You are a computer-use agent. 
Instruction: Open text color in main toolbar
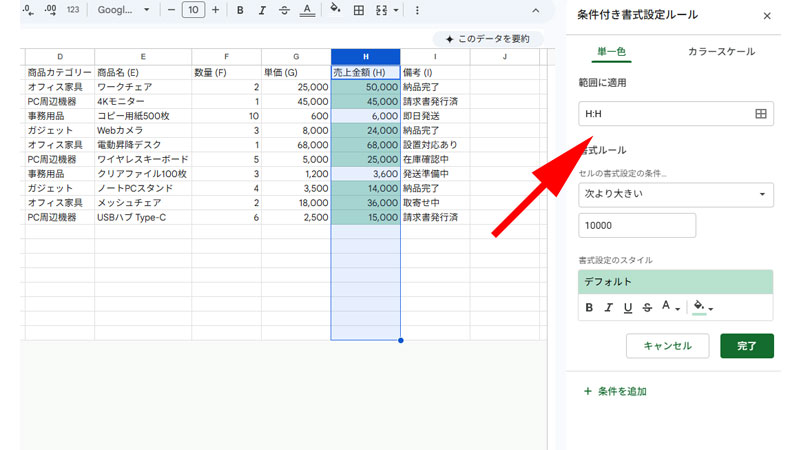[307, 10]
